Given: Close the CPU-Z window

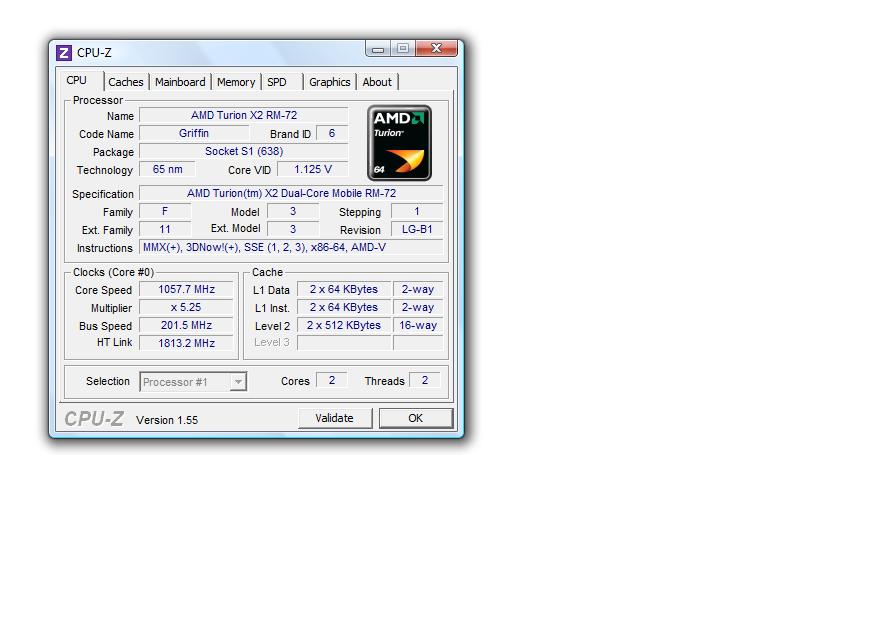Looking at the screenshot, I should click(436, 48).
